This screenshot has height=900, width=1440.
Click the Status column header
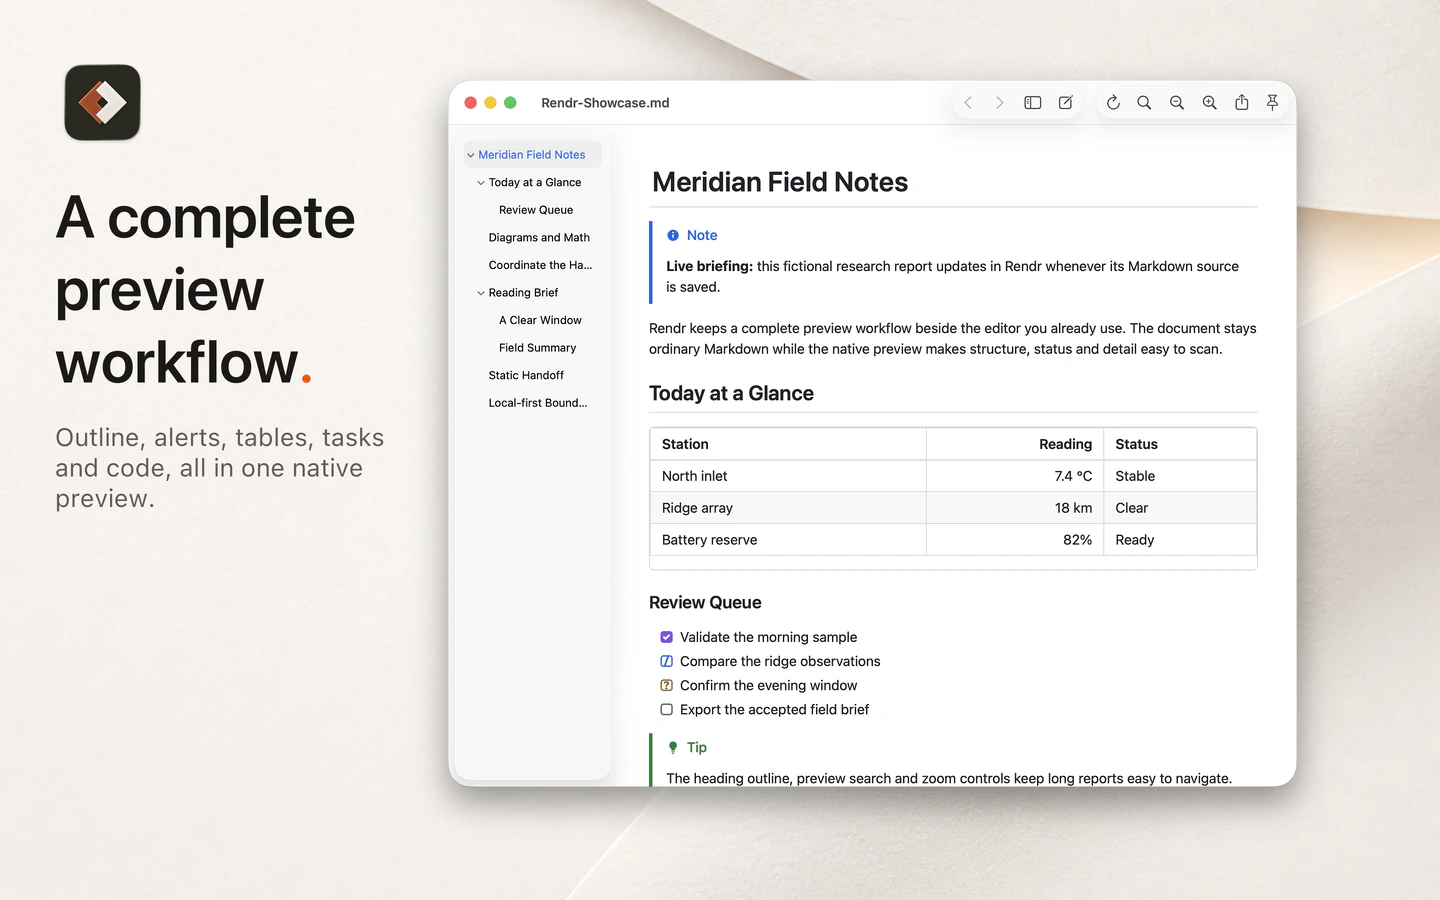pyautogui.click(x=1180, y=444)
